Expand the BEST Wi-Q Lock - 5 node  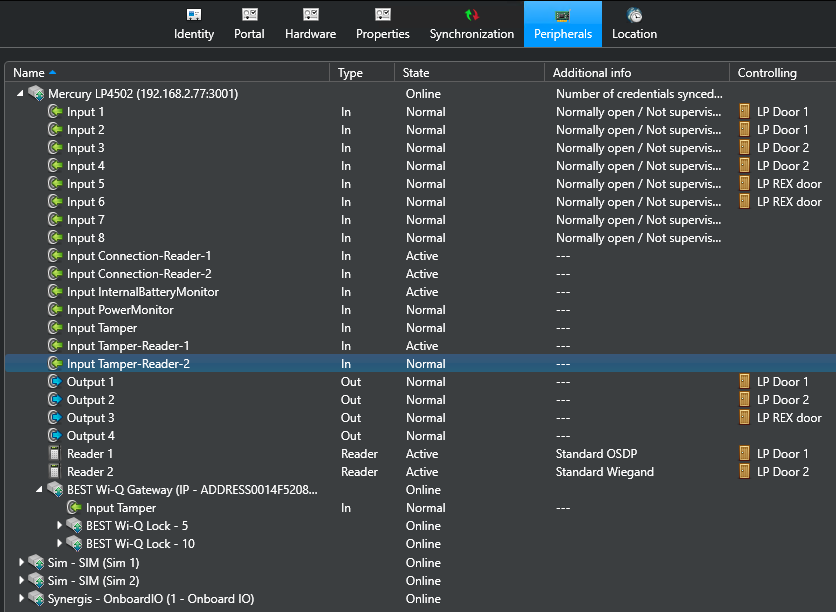click(x=59, y=526)
